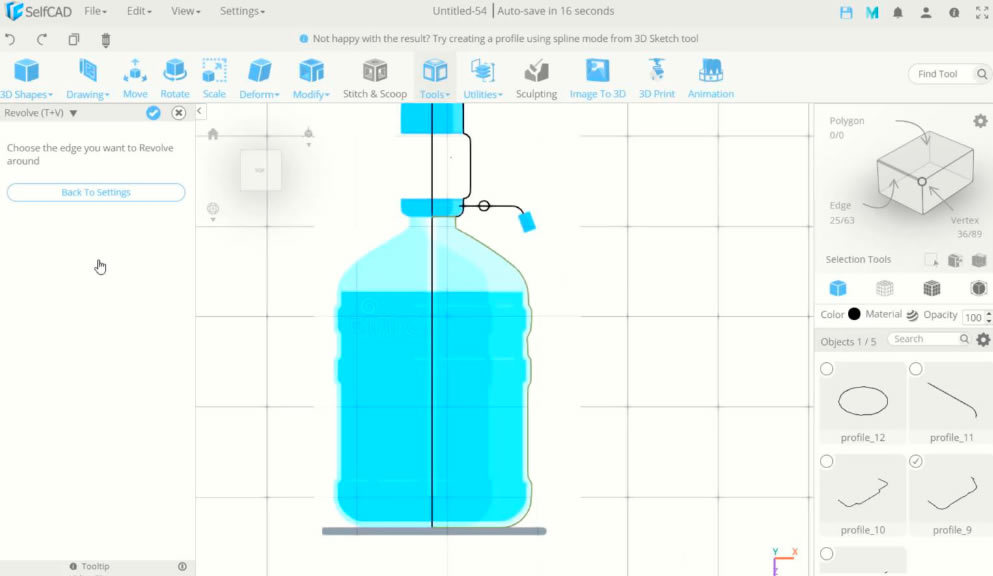This screenshot has height=576, width=993.
Task: Switch to solid with wireframe view
Action: pyautogui.click(x=932, y=289)
